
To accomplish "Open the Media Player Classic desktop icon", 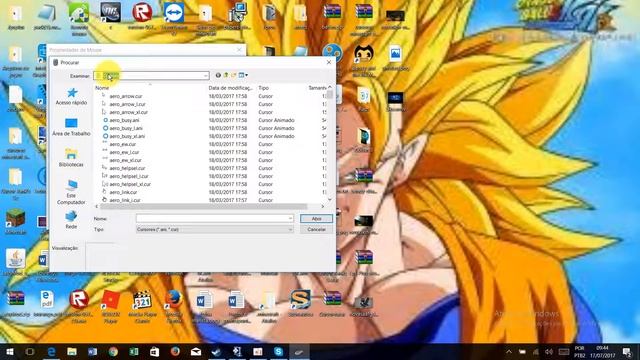I will pos(142,306).
